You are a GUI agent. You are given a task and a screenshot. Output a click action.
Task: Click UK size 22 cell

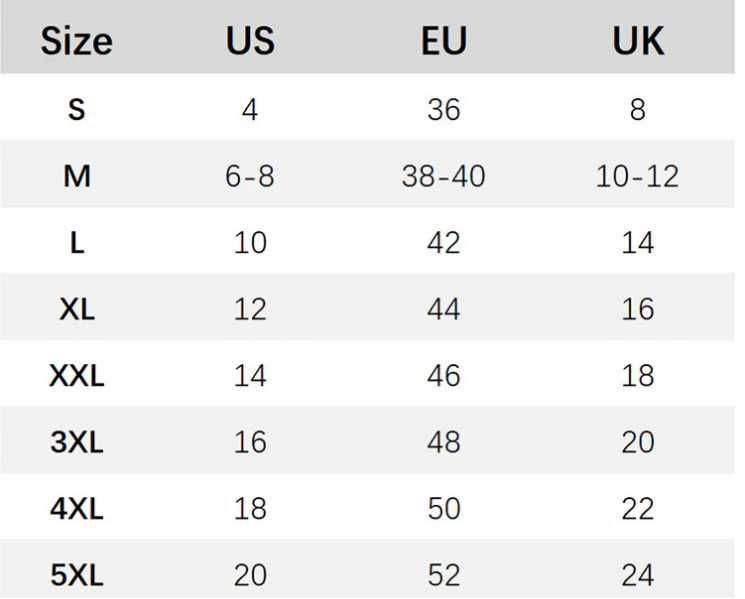pyautogui.click(x=638, y=509)
